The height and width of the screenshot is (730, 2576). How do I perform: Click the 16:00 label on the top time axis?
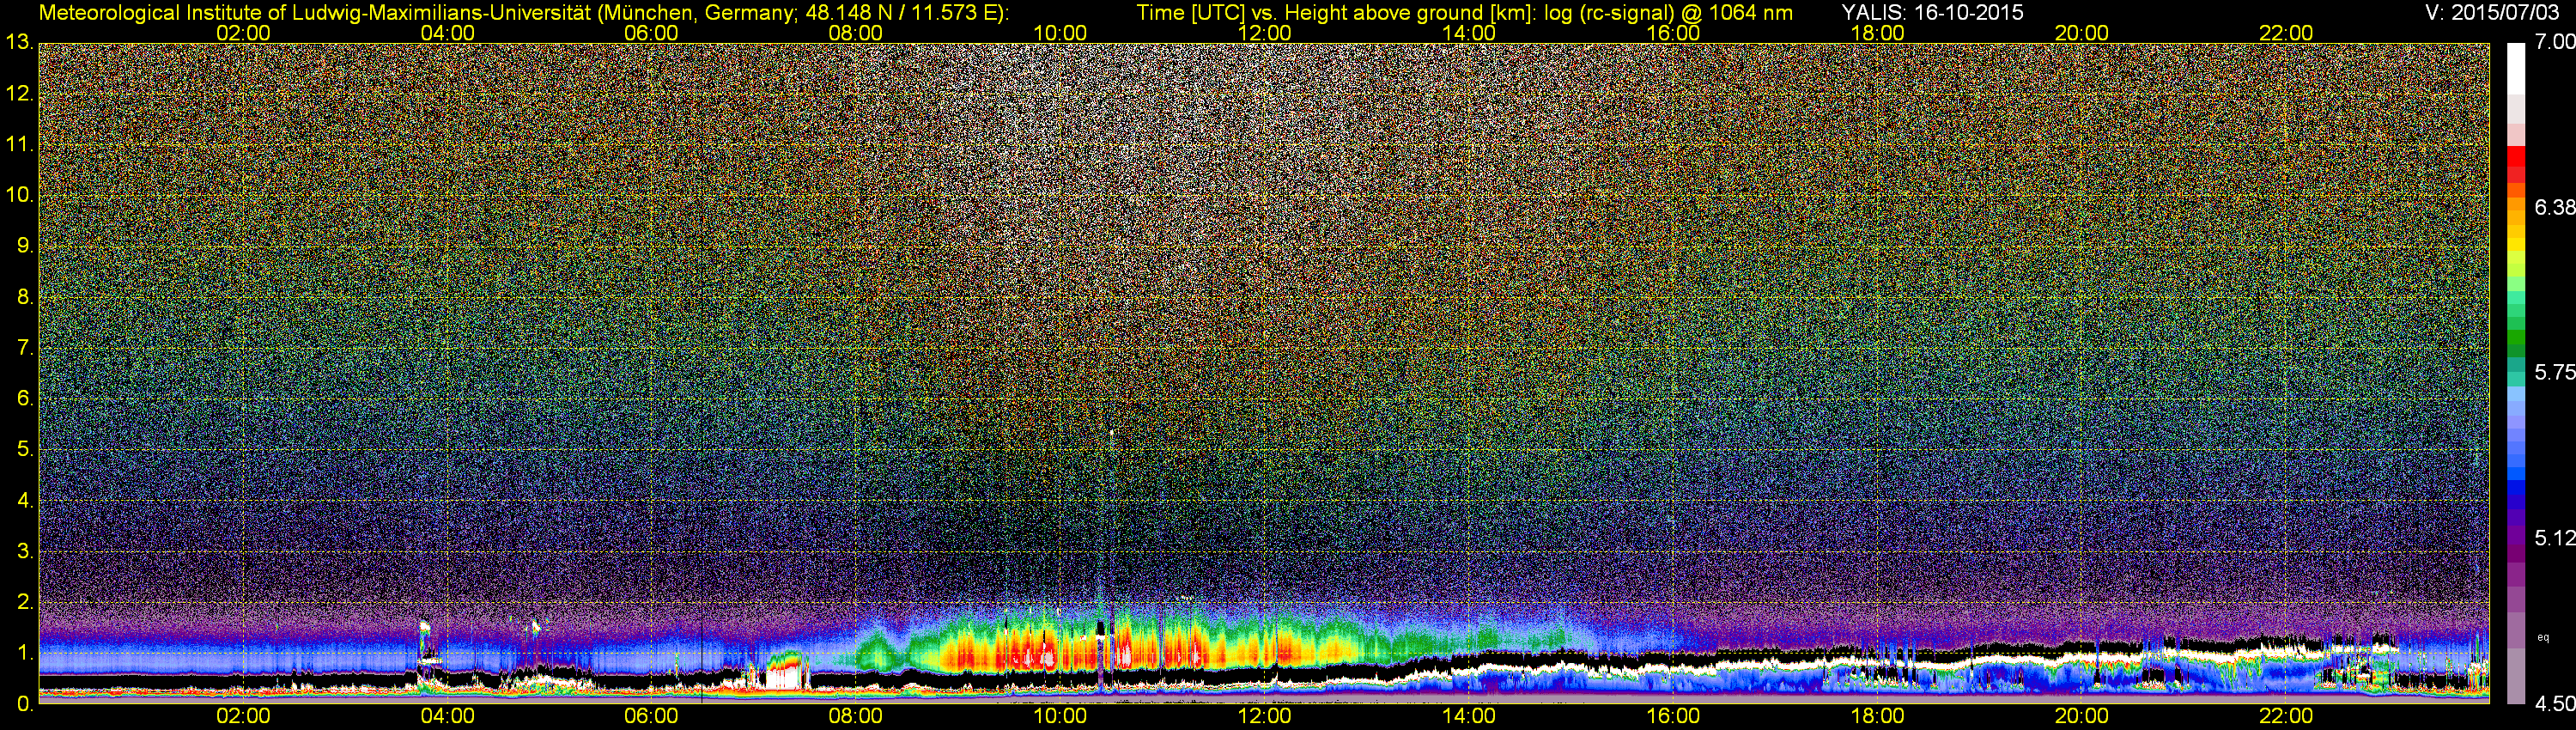pos(1673,33)
